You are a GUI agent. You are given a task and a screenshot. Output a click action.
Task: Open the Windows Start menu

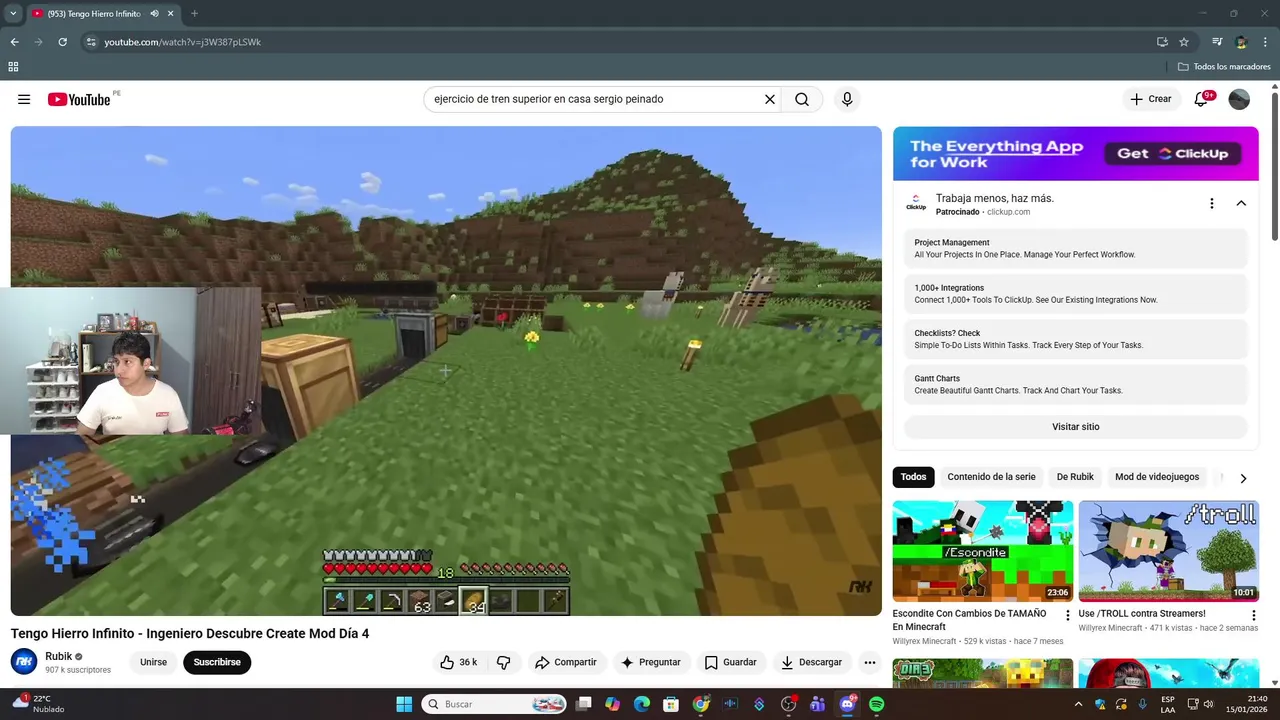(x=404, y=704)
